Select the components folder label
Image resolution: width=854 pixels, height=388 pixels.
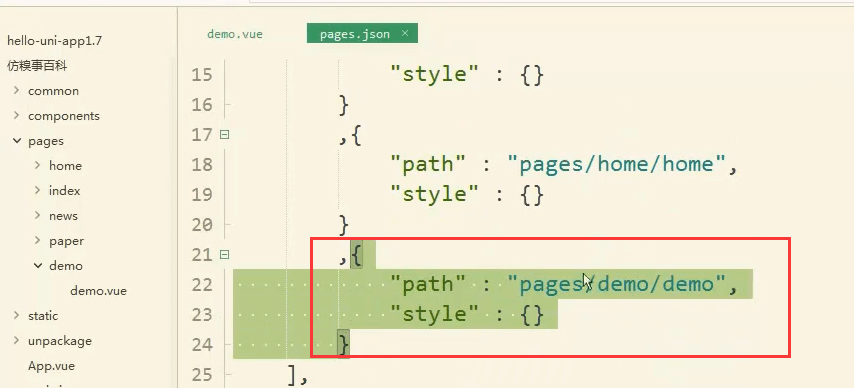click(x=64, y=116)
